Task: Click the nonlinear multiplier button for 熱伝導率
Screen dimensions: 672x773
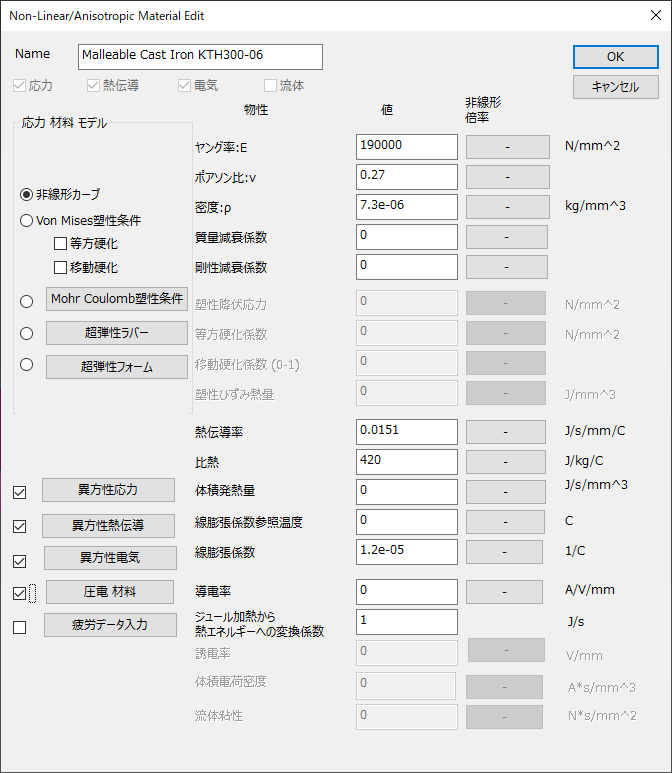Action: (x=507, y=432)
